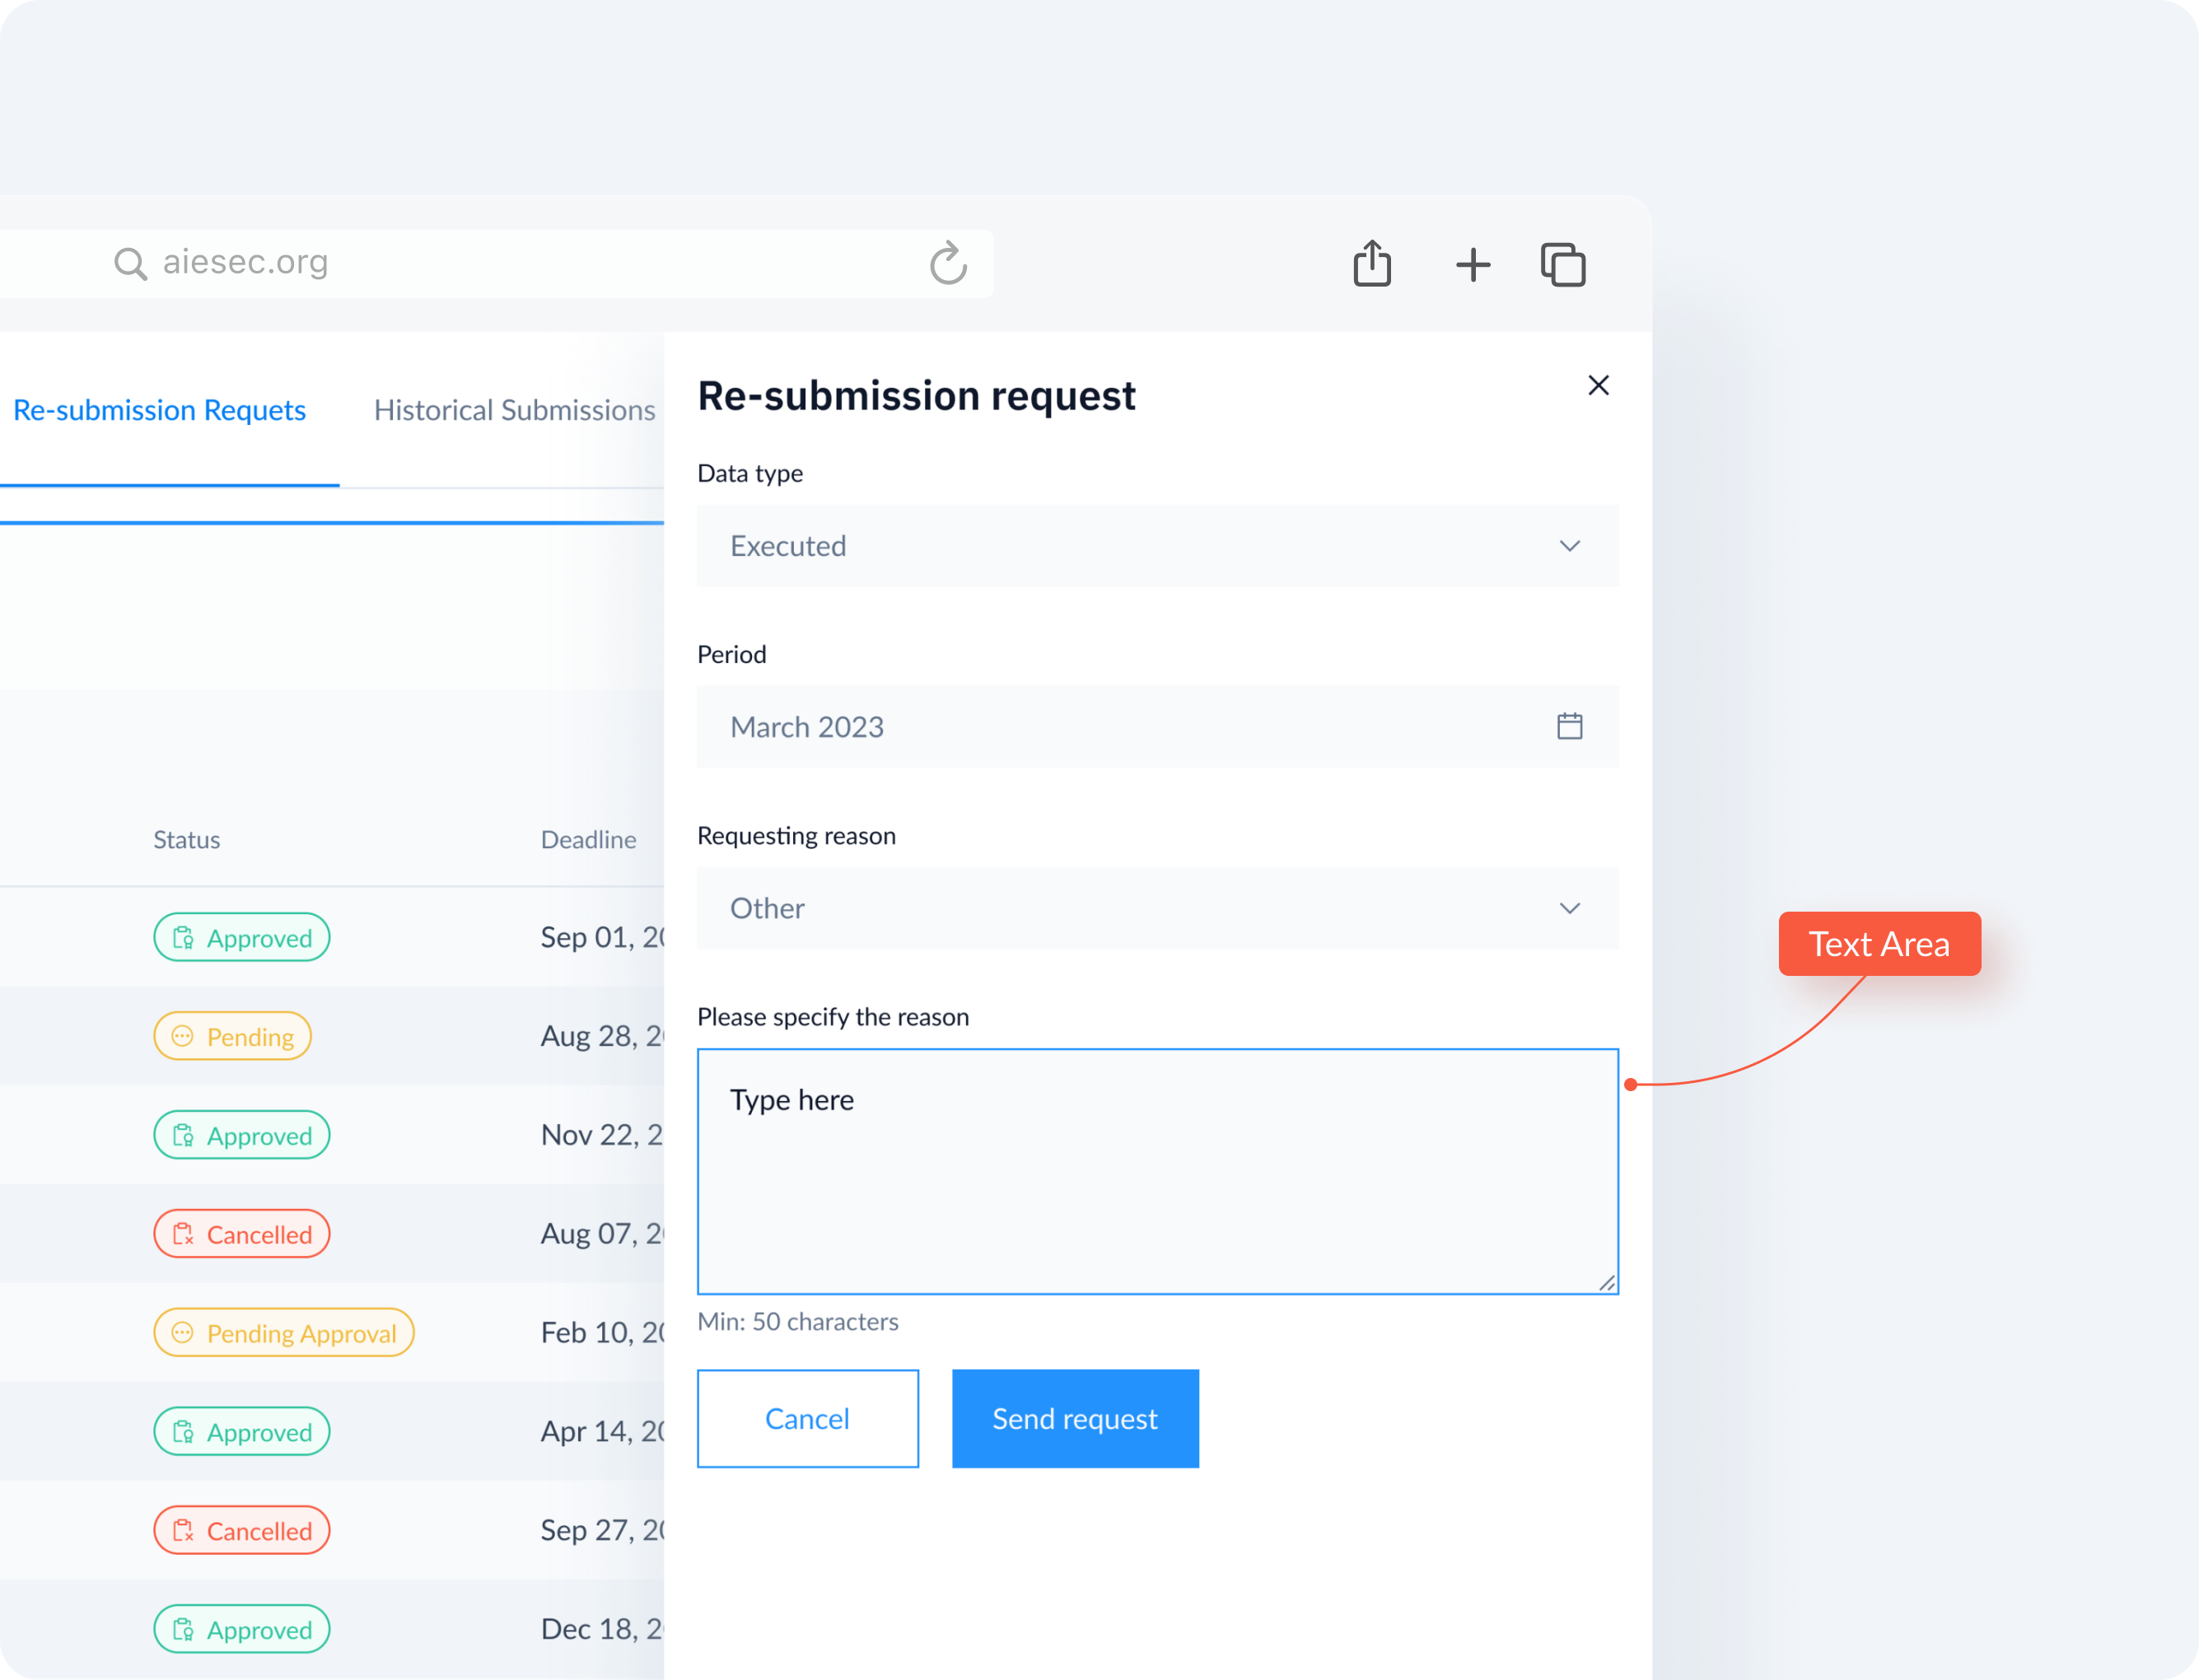This screenshot has height=1680, width=2199.
Task: Open the calendar icon in Period field
Action: [x=1569, y=726]
